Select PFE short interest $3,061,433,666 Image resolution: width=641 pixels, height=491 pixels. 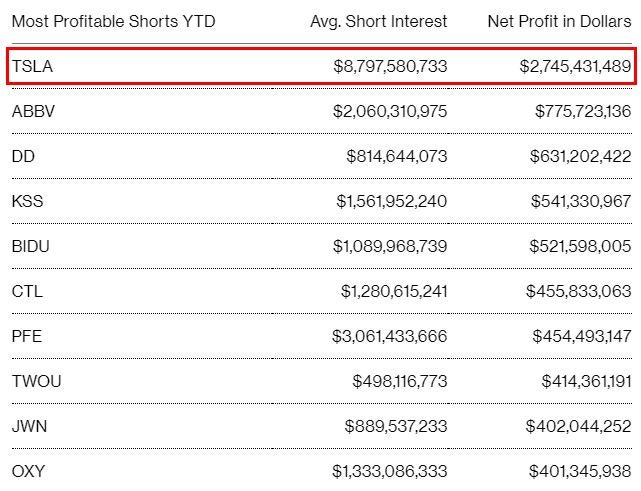point(390,336)
